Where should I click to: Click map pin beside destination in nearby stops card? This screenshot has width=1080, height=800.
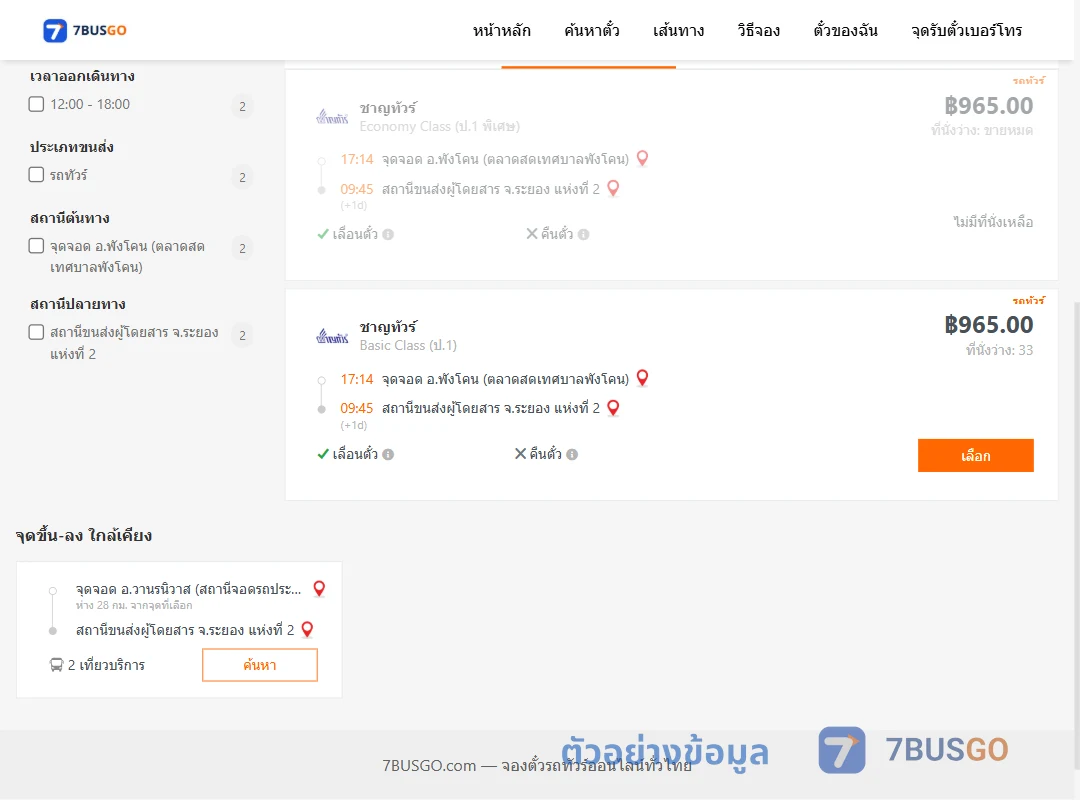[307, 629]
